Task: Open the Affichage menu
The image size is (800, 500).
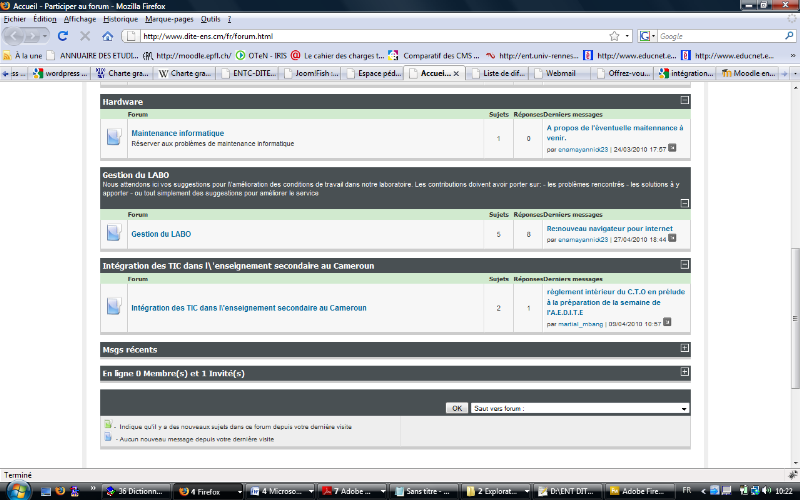Action: coord(80,19)
